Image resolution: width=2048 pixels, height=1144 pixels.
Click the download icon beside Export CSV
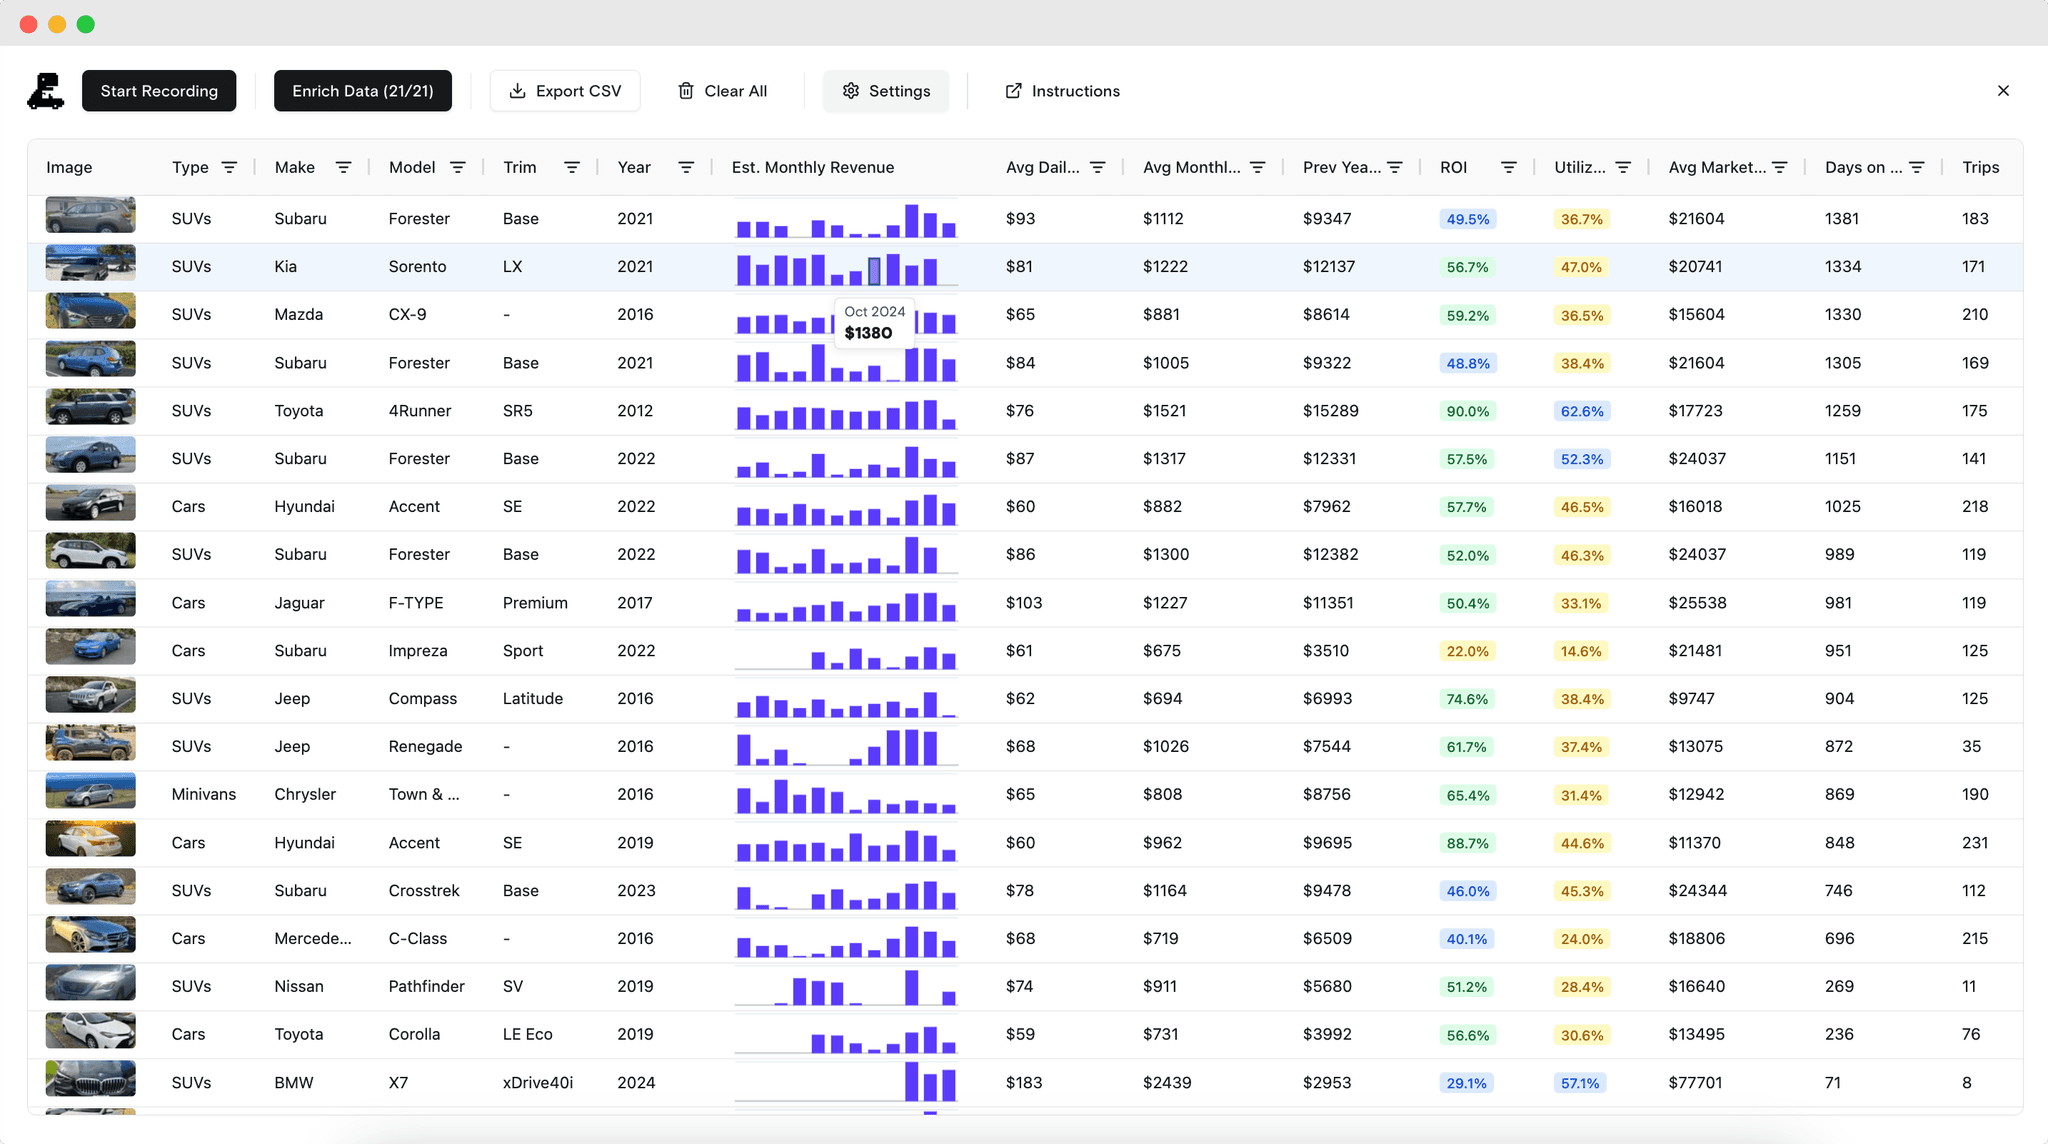tap(517, 90)
